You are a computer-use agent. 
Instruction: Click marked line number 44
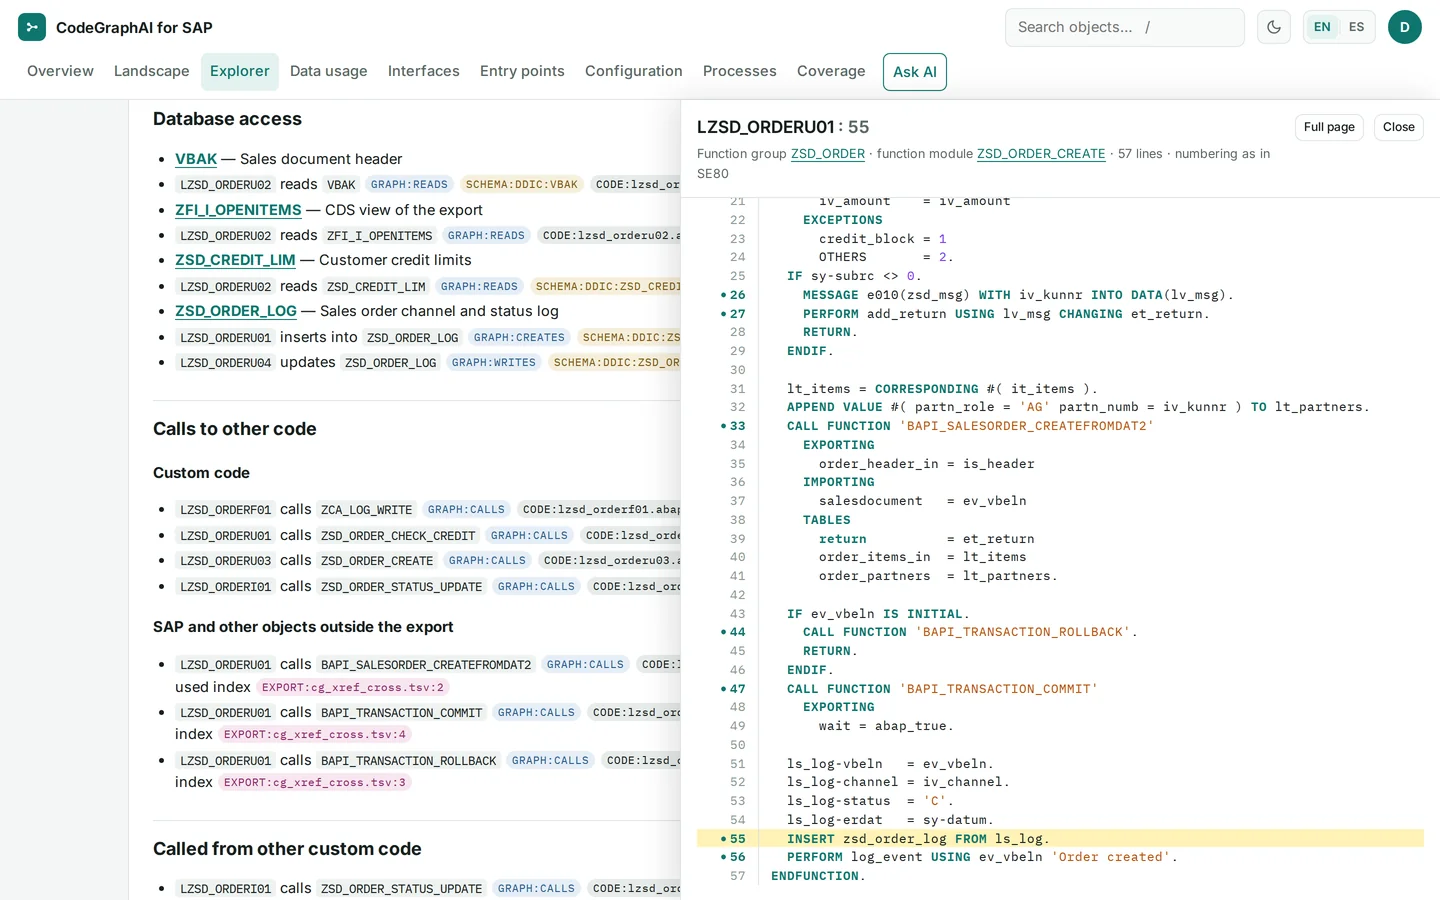pyautogui.click(x=737, y=632)
